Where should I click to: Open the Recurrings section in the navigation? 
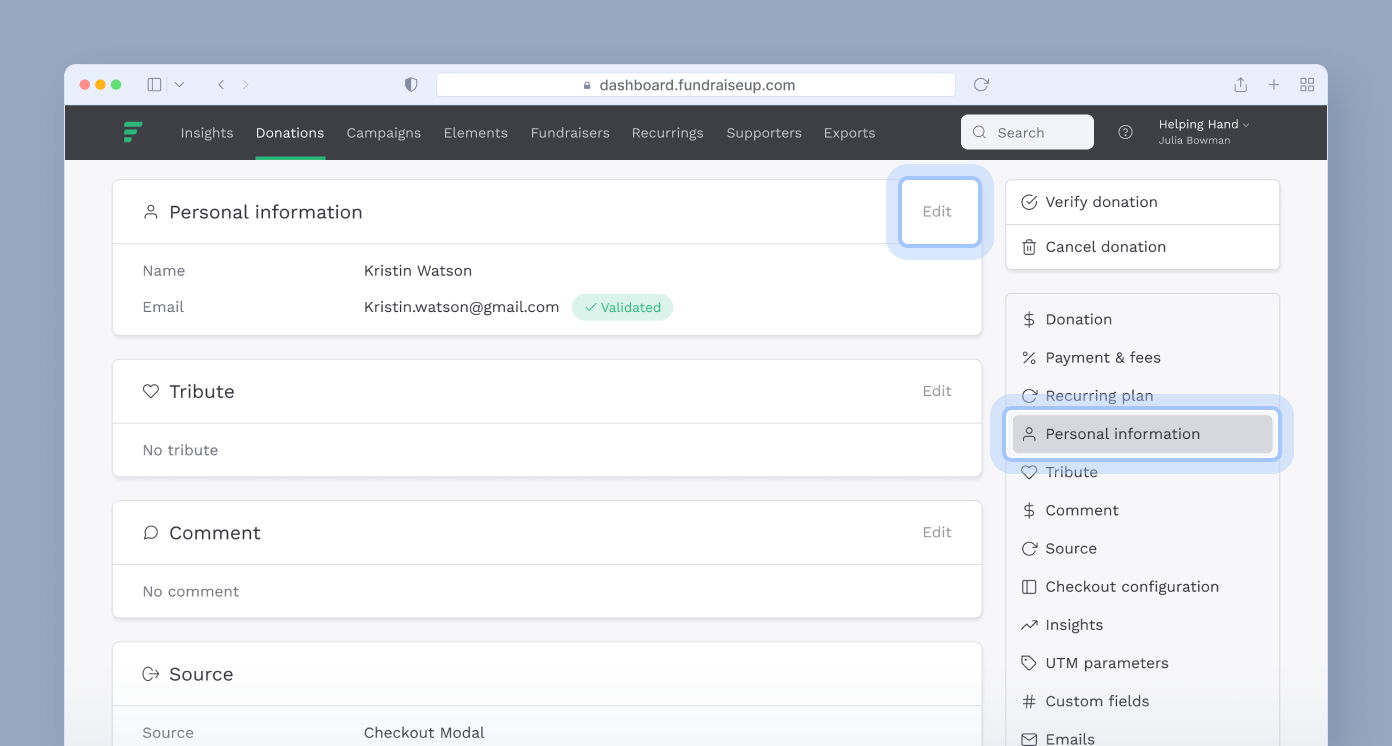click(667, 132)
